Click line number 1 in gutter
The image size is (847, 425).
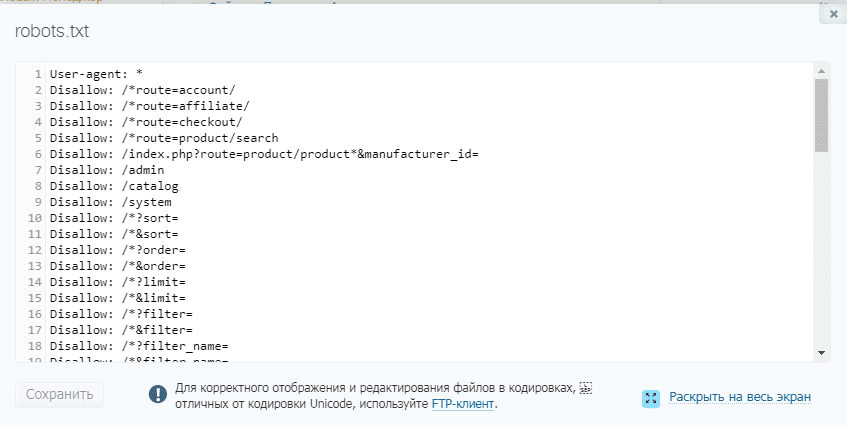(x=38, y=74)
